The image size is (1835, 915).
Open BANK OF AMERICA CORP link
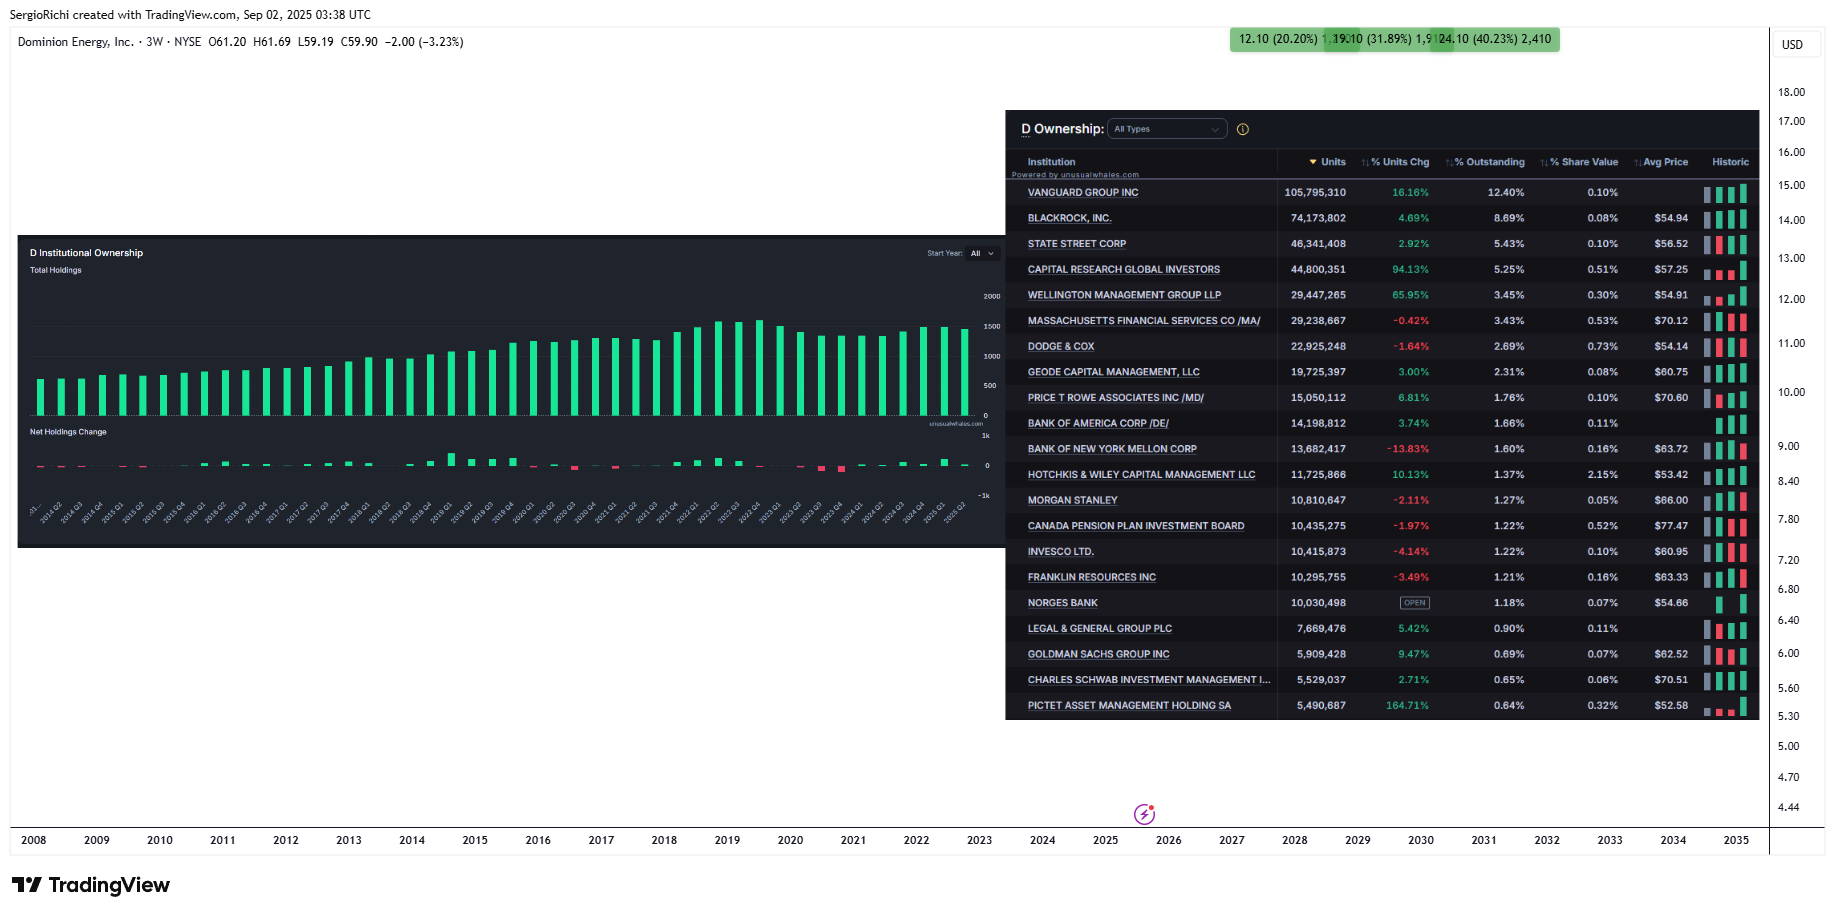(1098, 423)
